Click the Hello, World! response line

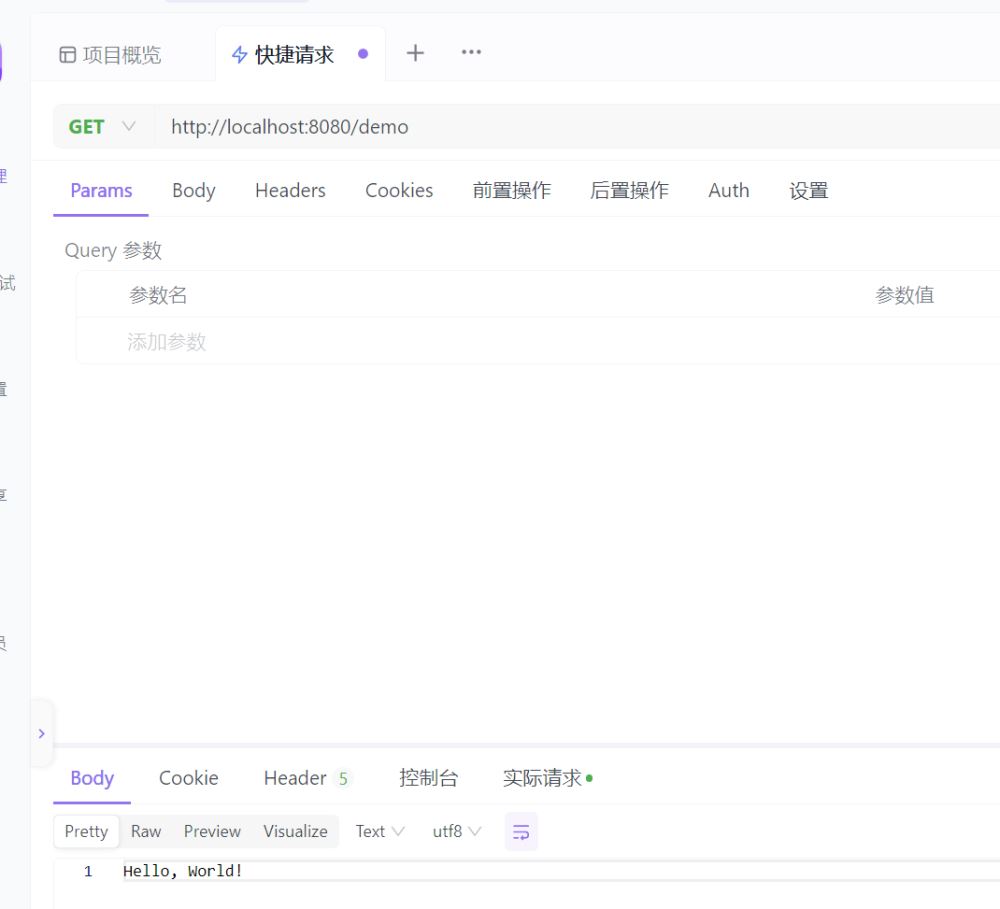tap(183, 871)
